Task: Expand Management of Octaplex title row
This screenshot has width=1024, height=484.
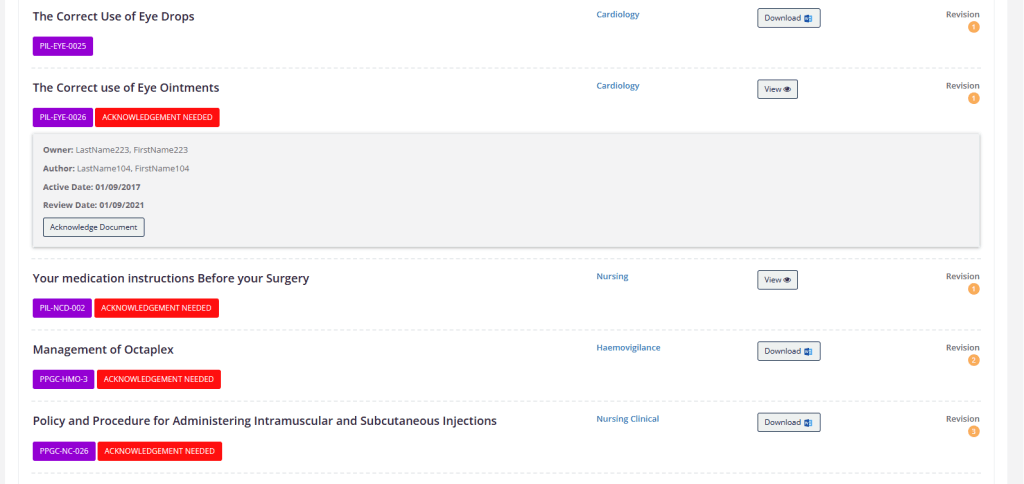Action: tap(103, 350)
